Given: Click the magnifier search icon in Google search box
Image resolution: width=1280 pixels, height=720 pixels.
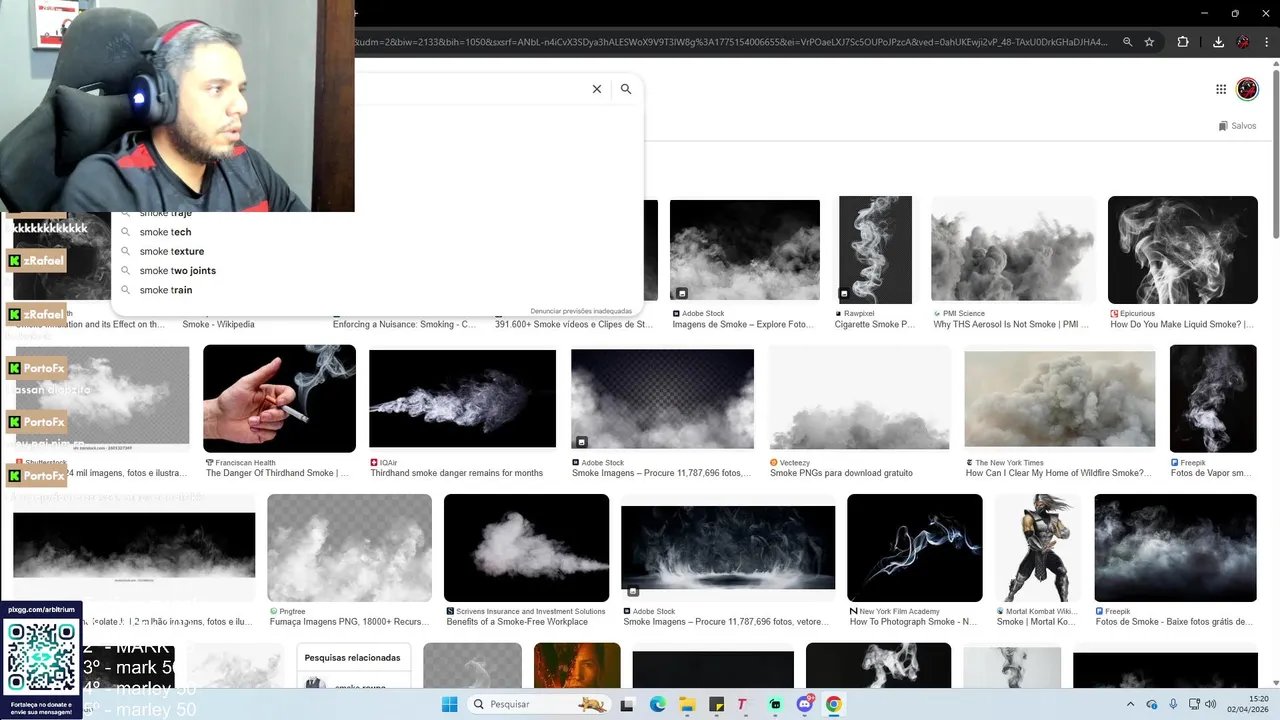Looking at the screenshot, I should 626,89.
